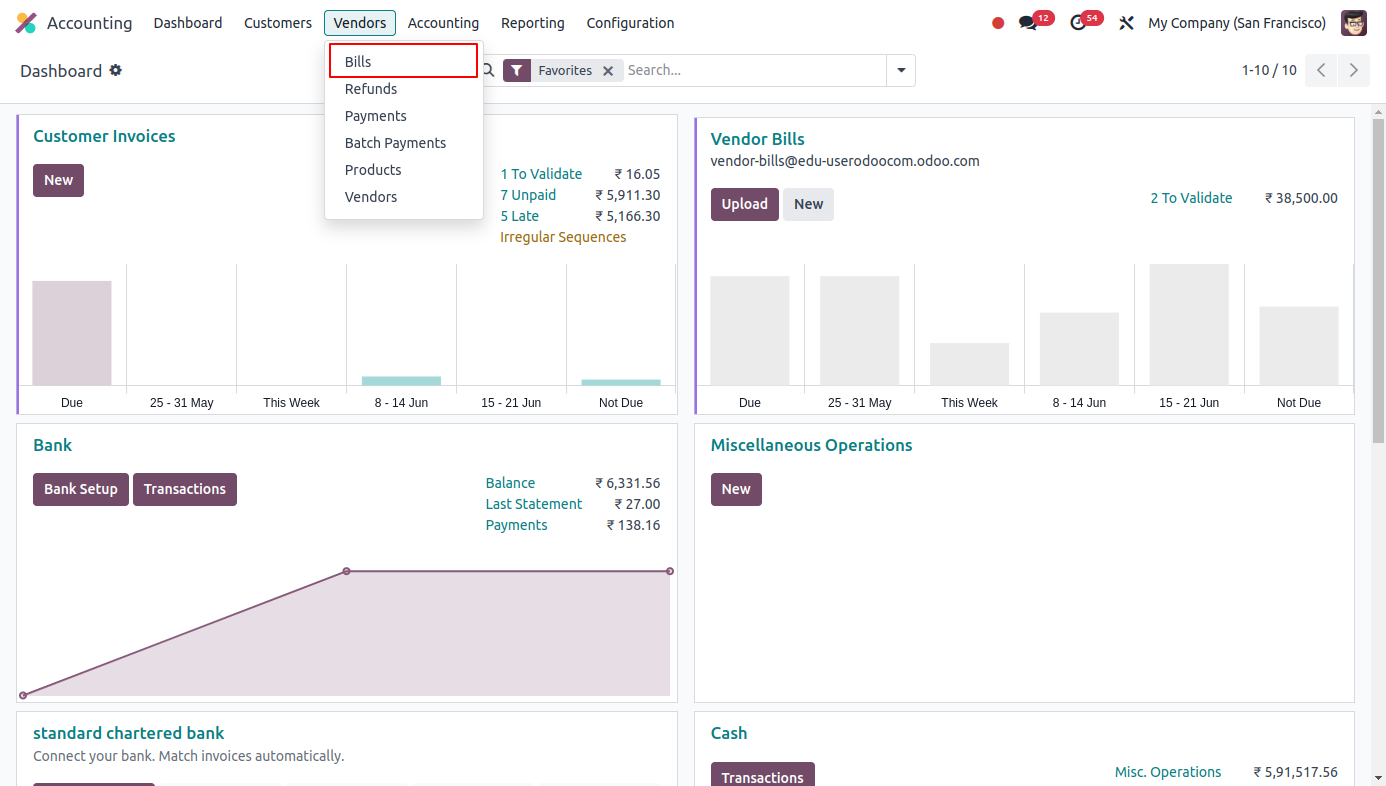The height and width of the screenshot is (786, 1386).
Task: Click the Favorites filter funnel icon
Action: coord(517,70)
